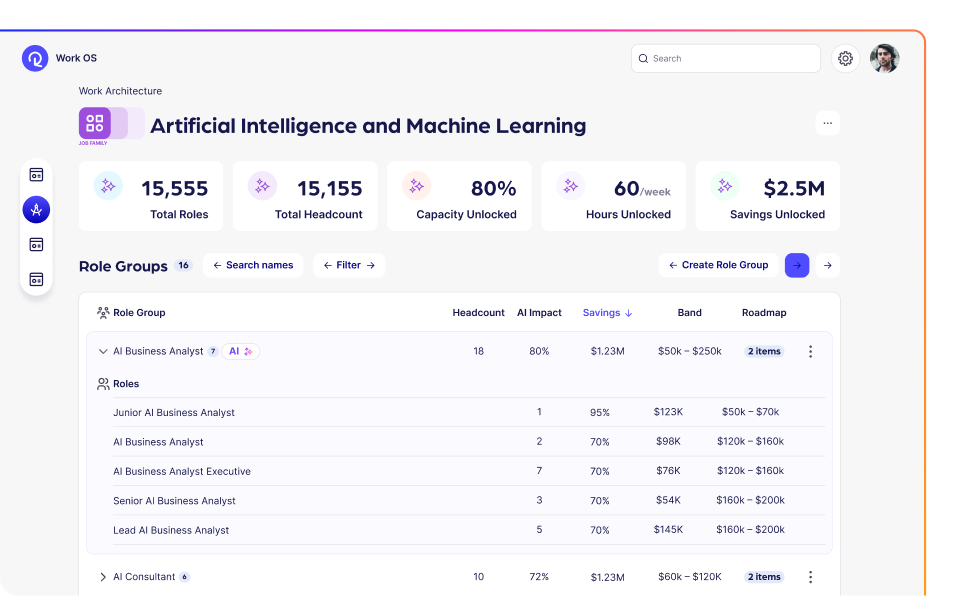Sort by the Savings column header
The height and width of the screenshot is (596, 975).
point(607,313)
